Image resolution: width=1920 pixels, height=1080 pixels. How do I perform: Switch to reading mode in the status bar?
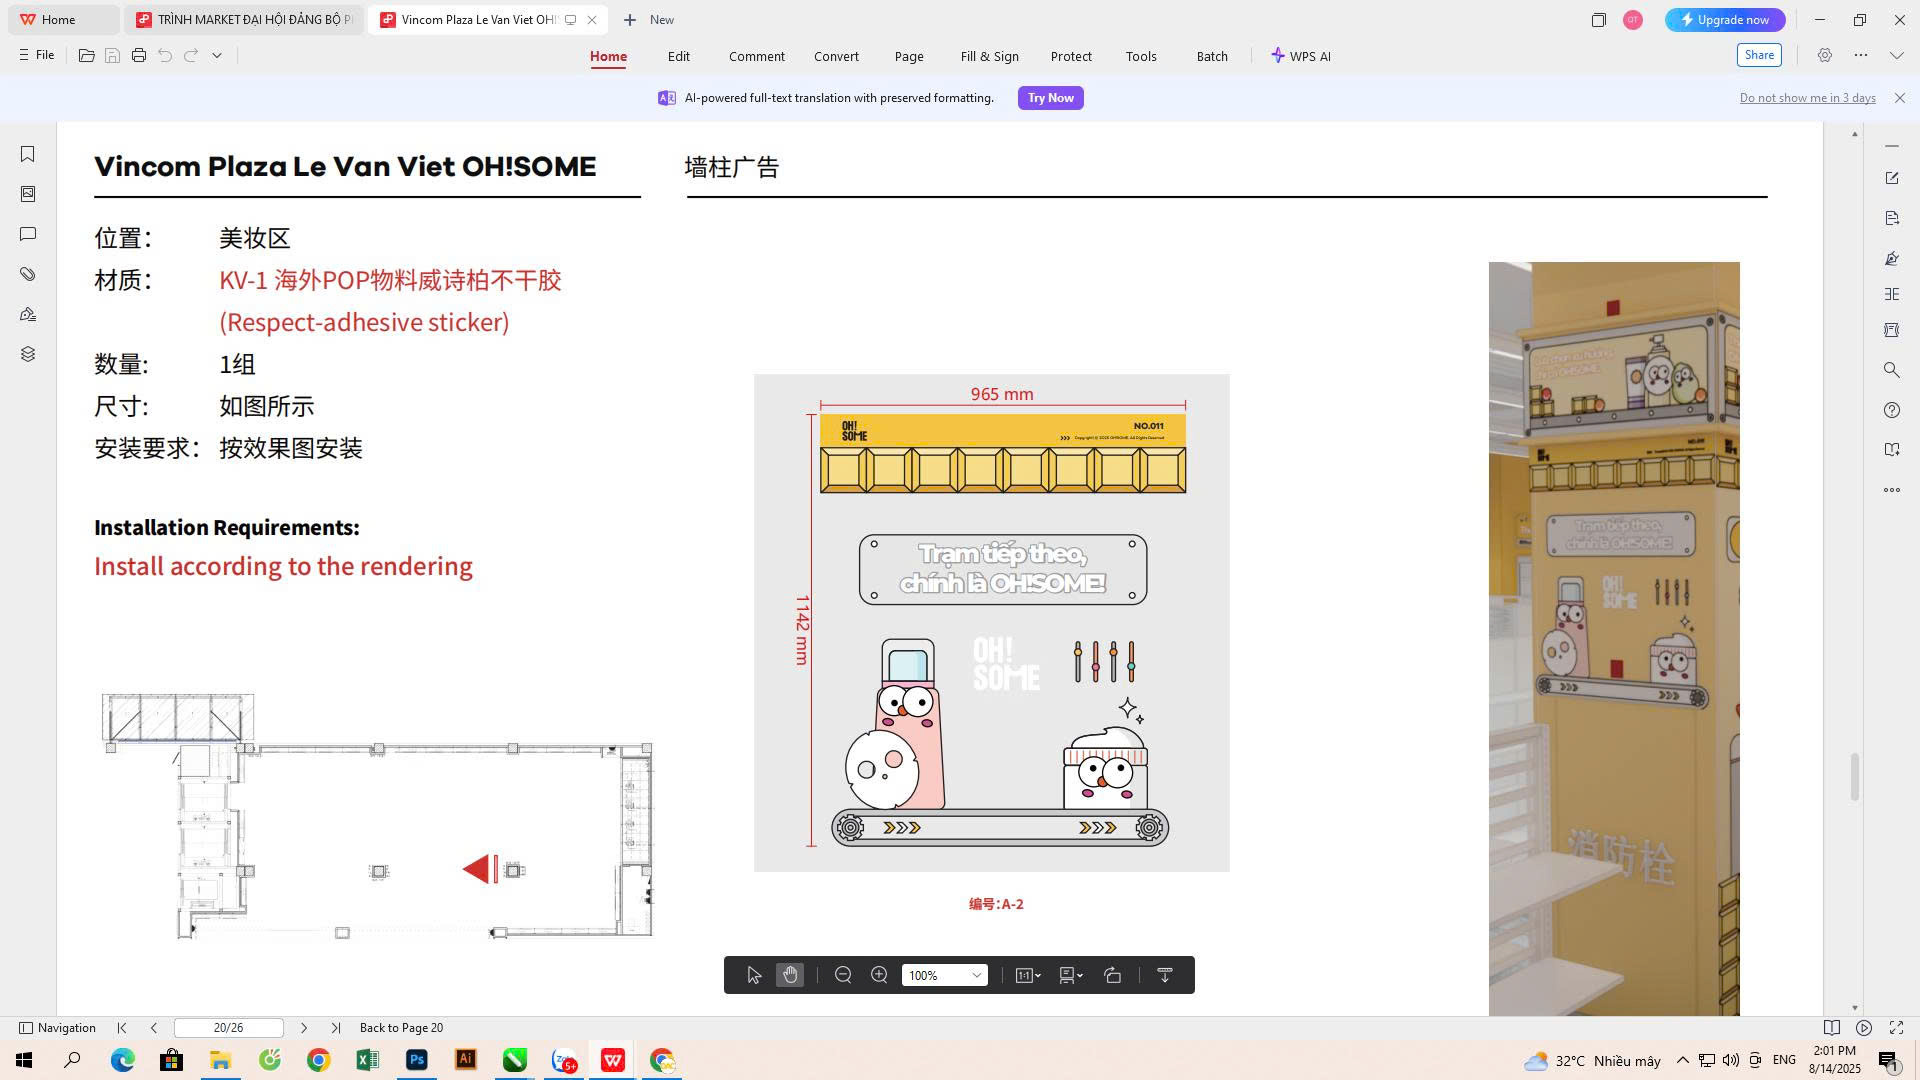tap(1832, 1028)
